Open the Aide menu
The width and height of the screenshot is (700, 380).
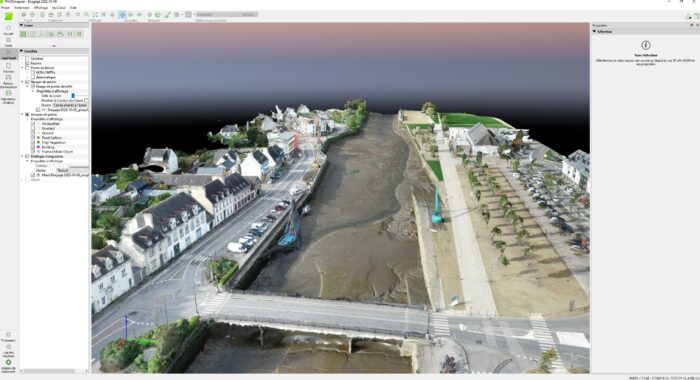pyautogui.click(x=73, y=8)
